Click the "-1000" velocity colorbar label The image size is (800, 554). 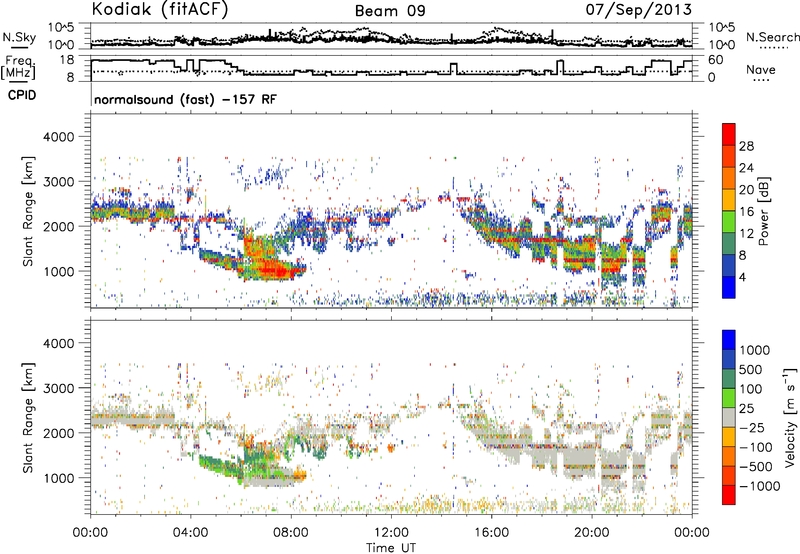click(x=760, y=486)
